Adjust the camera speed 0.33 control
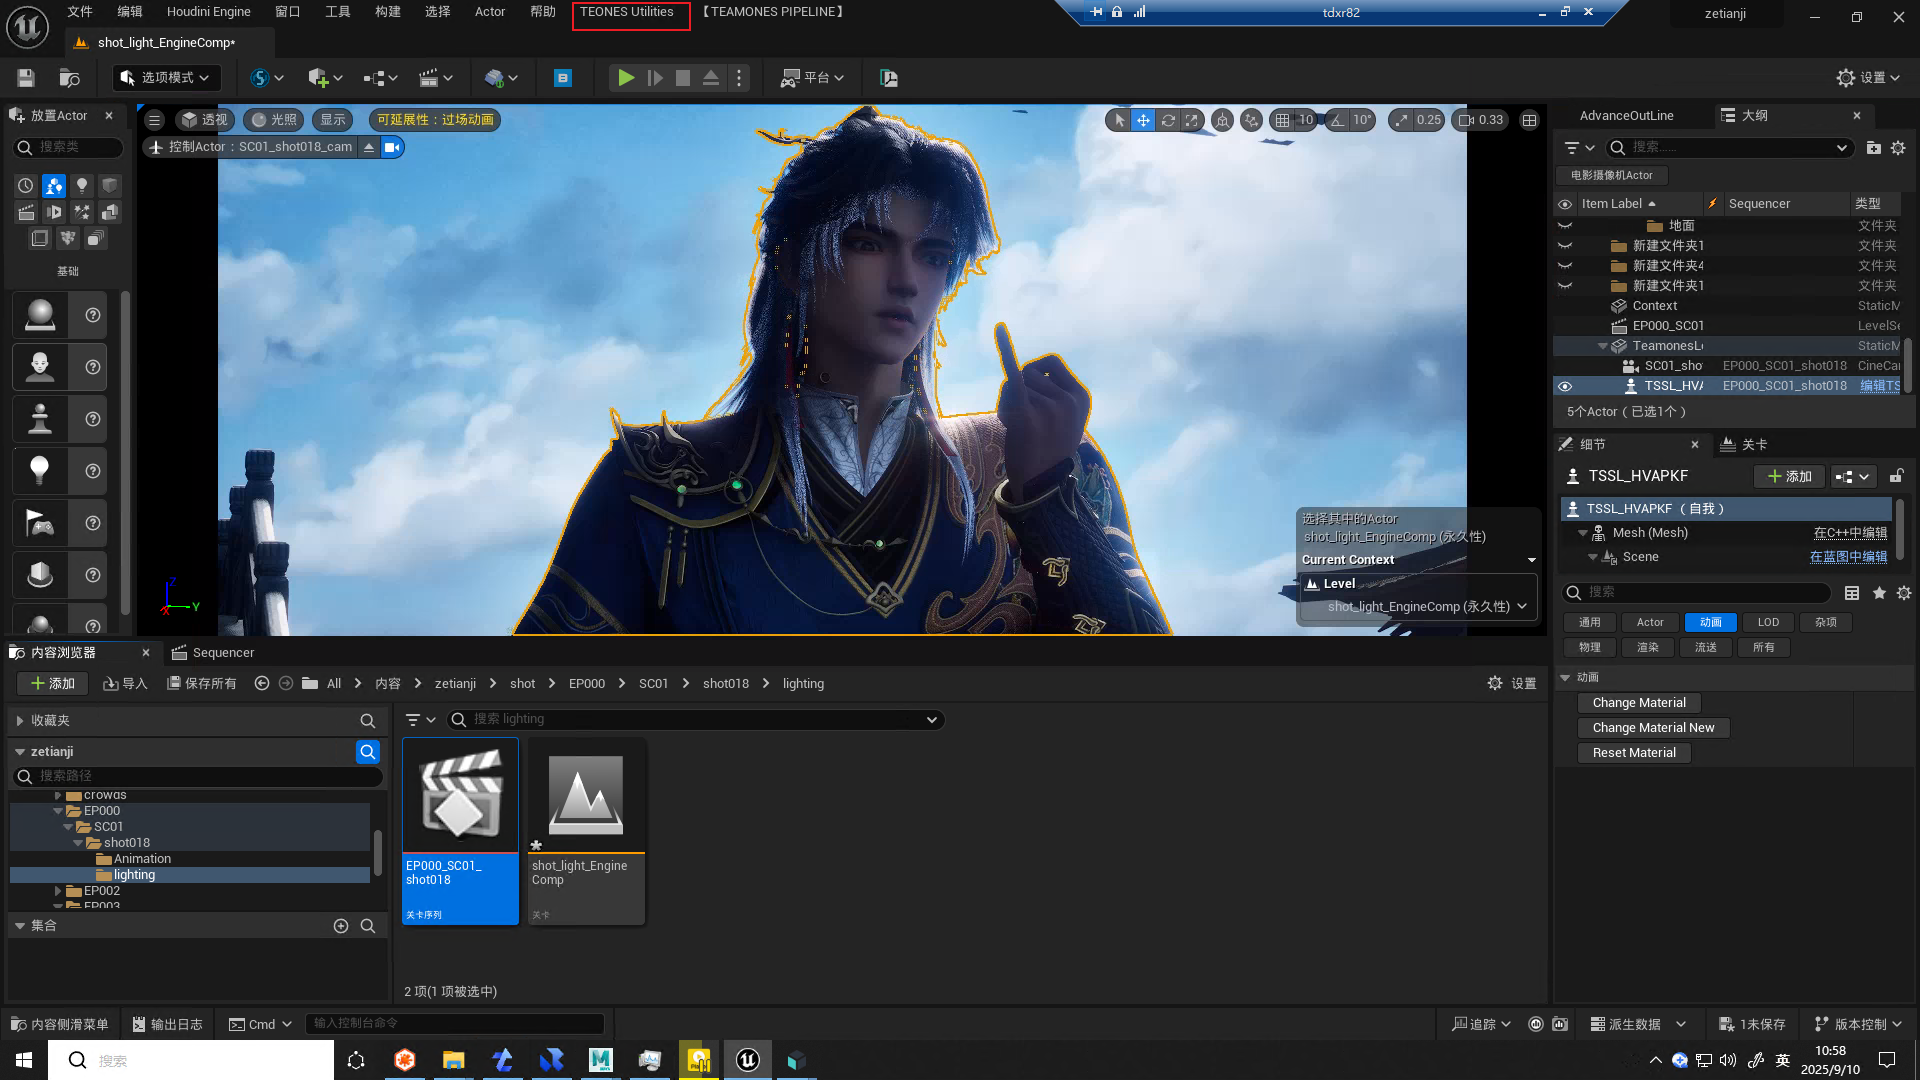Viewport: 1920px width, 1080px height. [1481, 120]
